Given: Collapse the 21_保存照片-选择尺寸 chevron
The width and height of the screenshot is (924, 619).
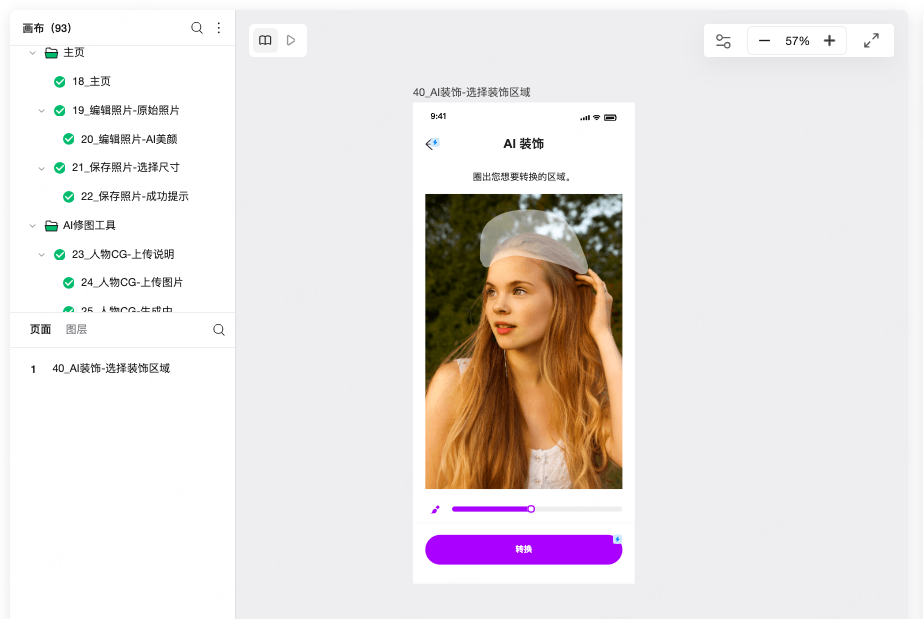Looking at the screenshot, I should click(41, 168).
